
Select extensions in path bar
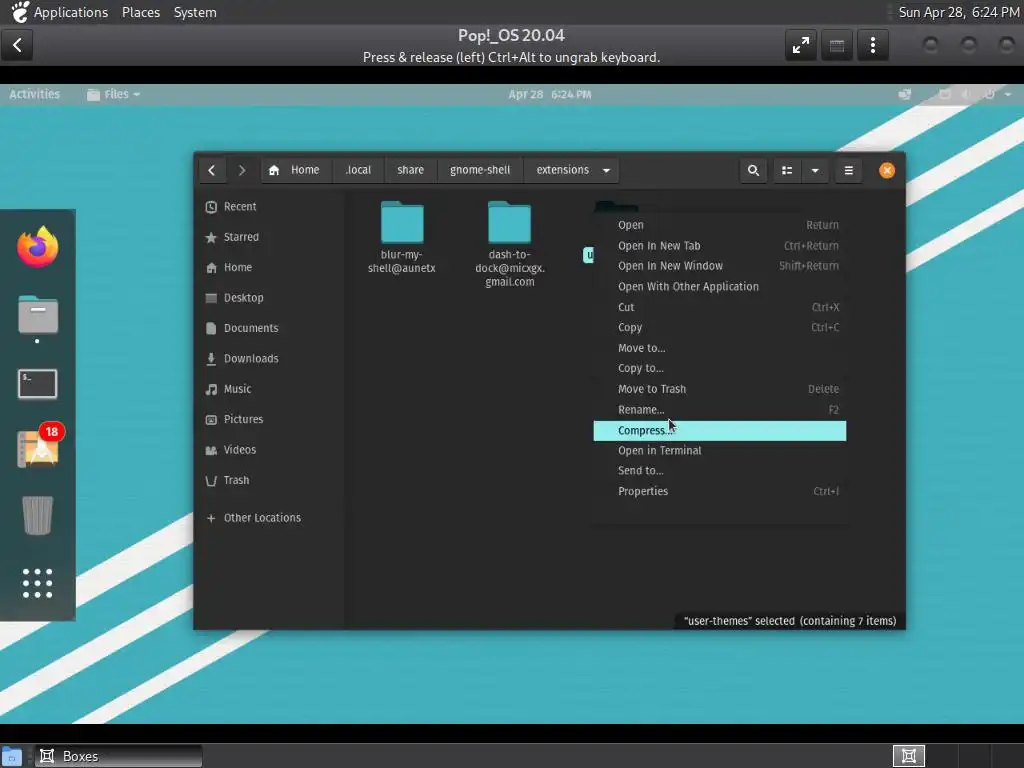click(x=562, y=170)
